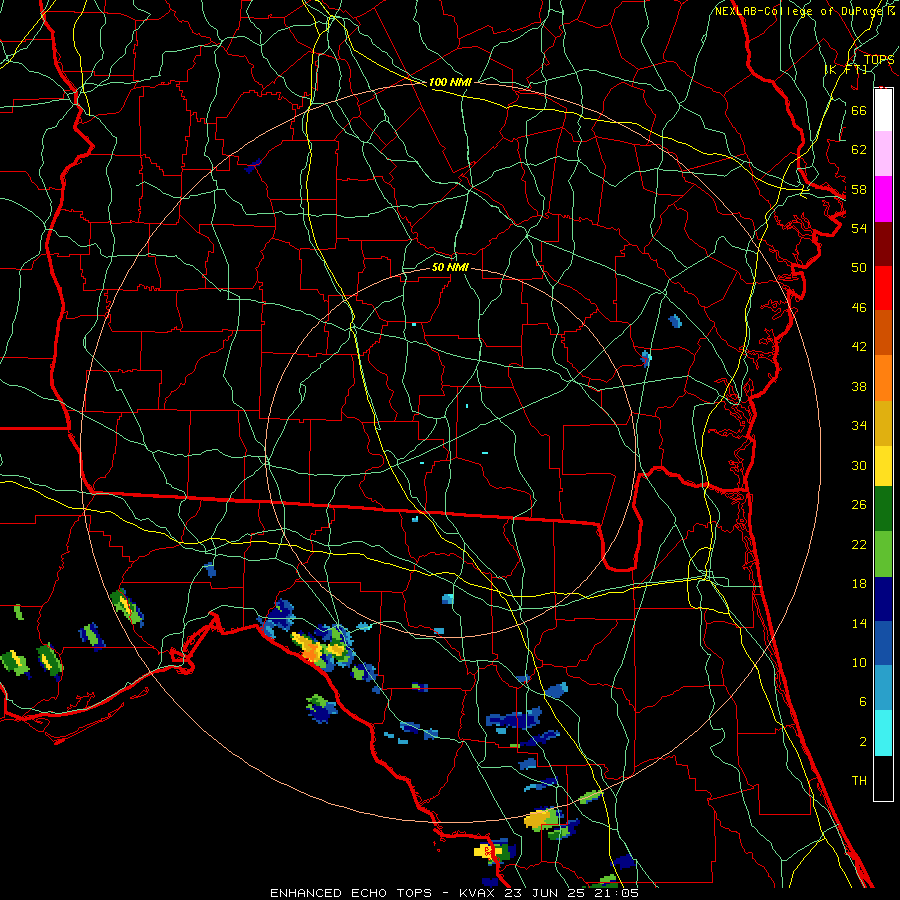Click the '26' legend value
The width and height of the screenshot is (900, 900).
click(859, 505)
